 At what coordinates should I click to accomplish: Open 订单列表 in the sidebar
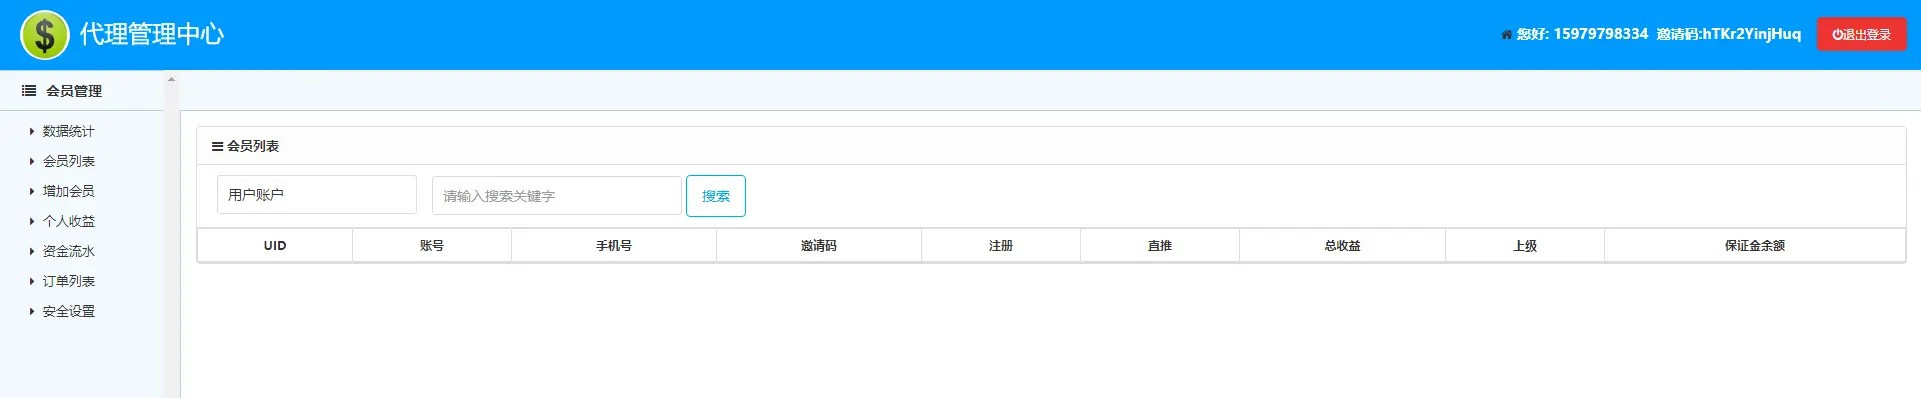coord(69,281)
